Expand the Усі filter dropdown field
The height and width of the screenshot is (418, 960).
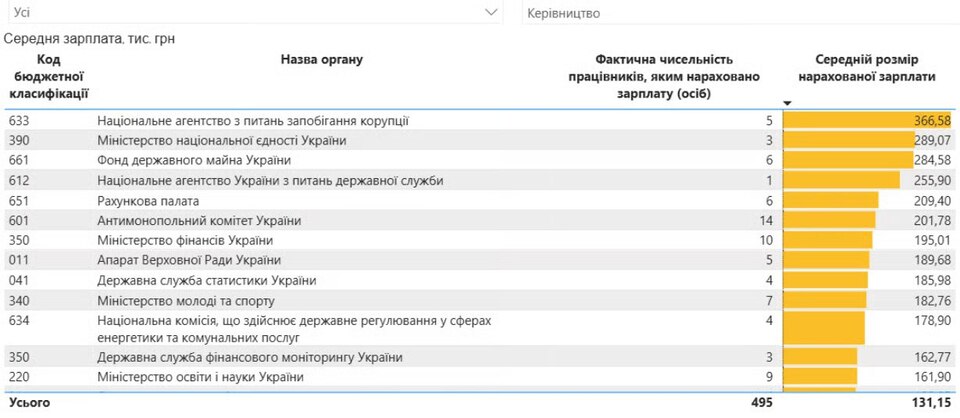coord(250,12)
